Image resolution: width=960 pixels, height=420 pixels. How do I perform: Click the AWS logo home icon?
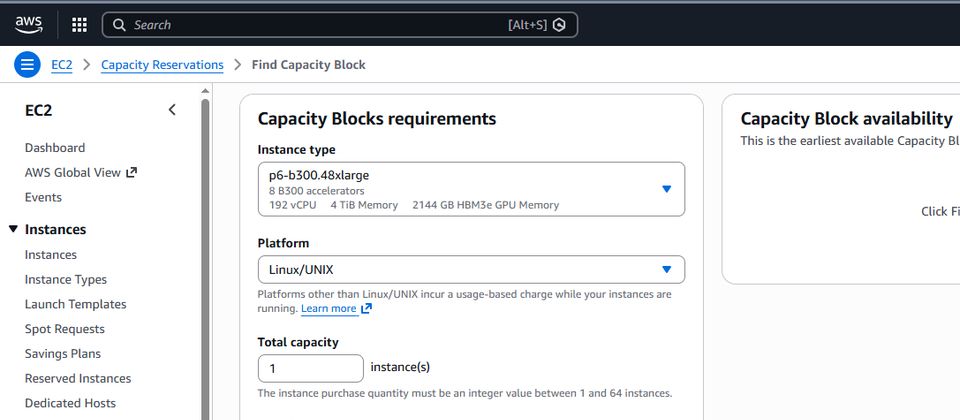pyautogui.click(x=28, y=25)
